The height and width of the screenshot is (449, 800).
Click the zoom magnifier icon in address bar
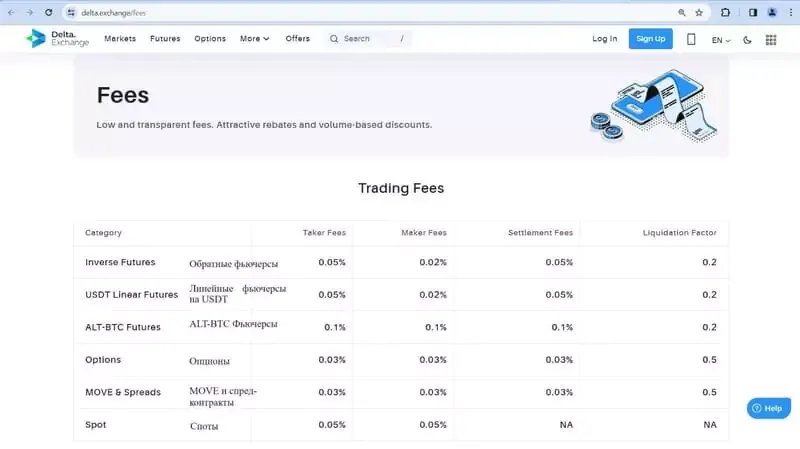(682, 13)
